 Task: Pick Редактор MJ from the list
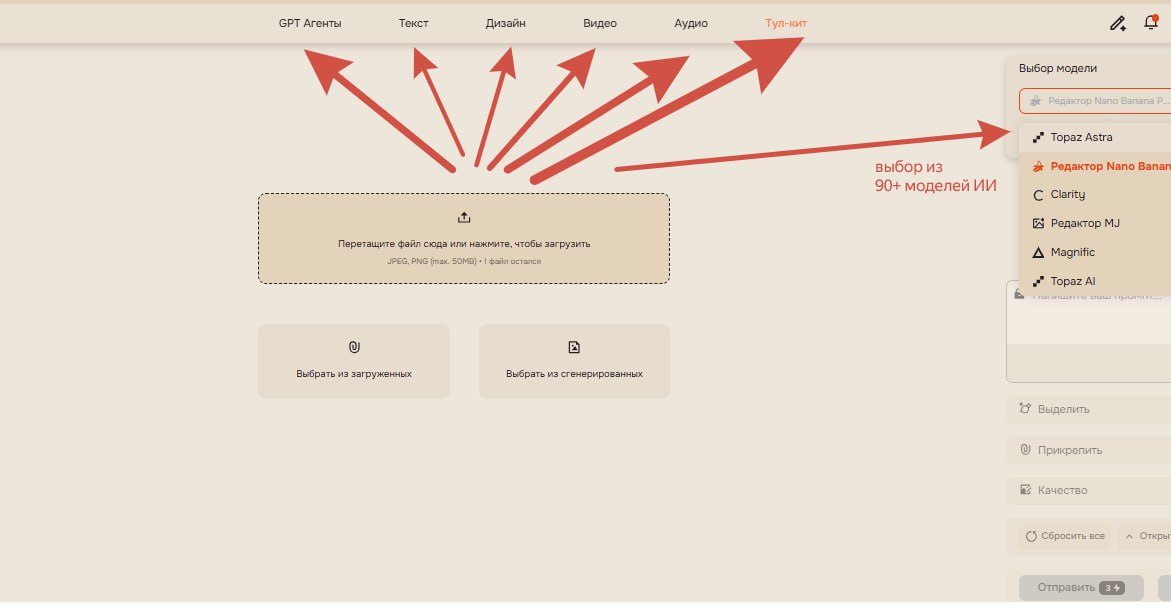pos(1095,223)
